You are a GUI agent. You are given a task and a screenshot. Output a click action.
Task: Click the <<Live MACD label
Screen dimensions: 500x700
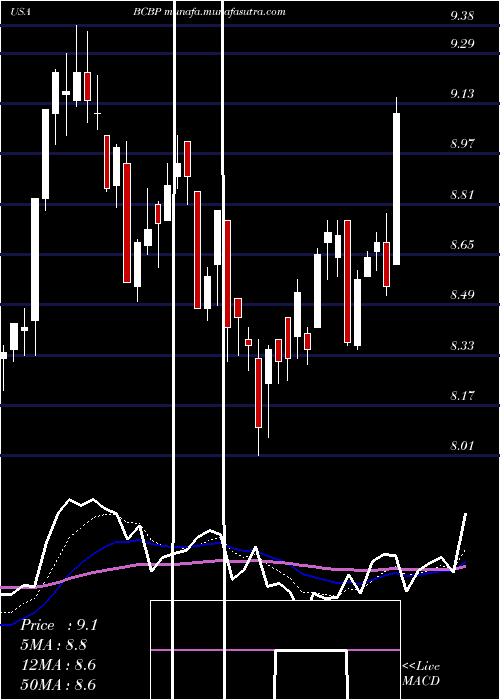421,674
